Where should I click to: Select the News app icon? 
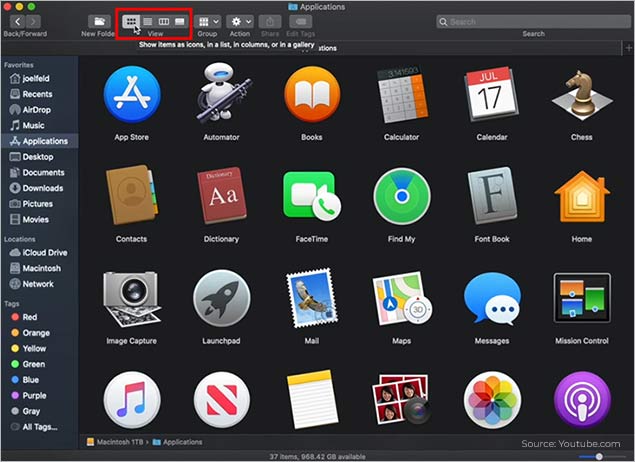pos(222,400)
